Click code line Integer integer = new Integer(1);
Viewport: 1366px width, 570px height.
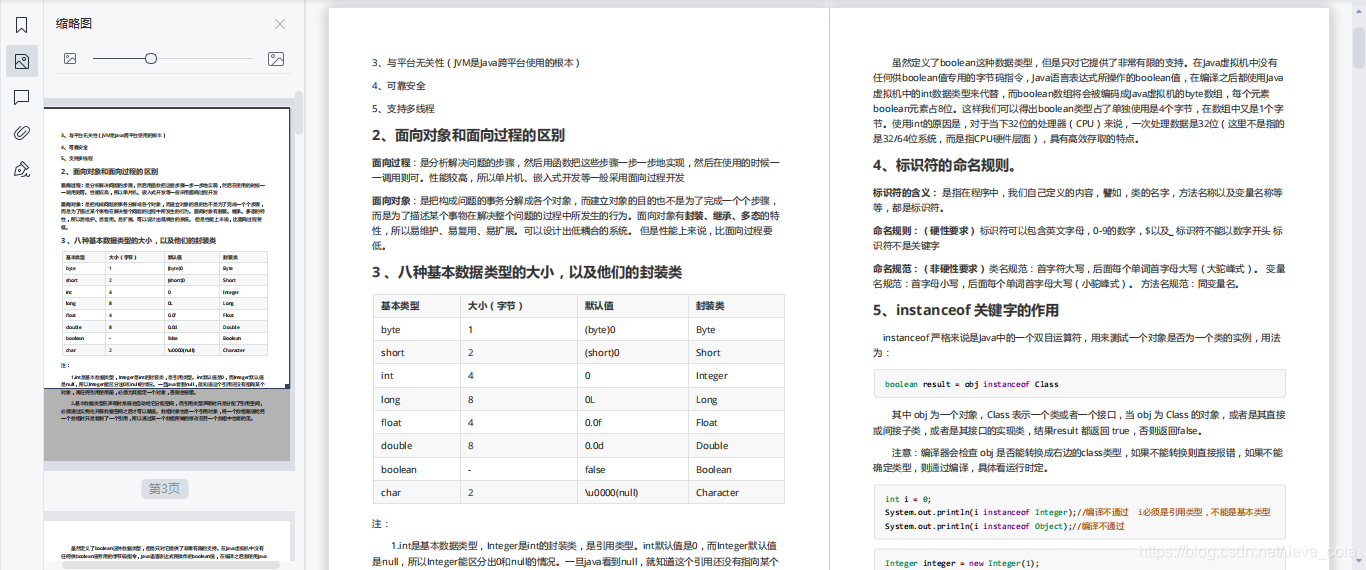coord(962,563)
